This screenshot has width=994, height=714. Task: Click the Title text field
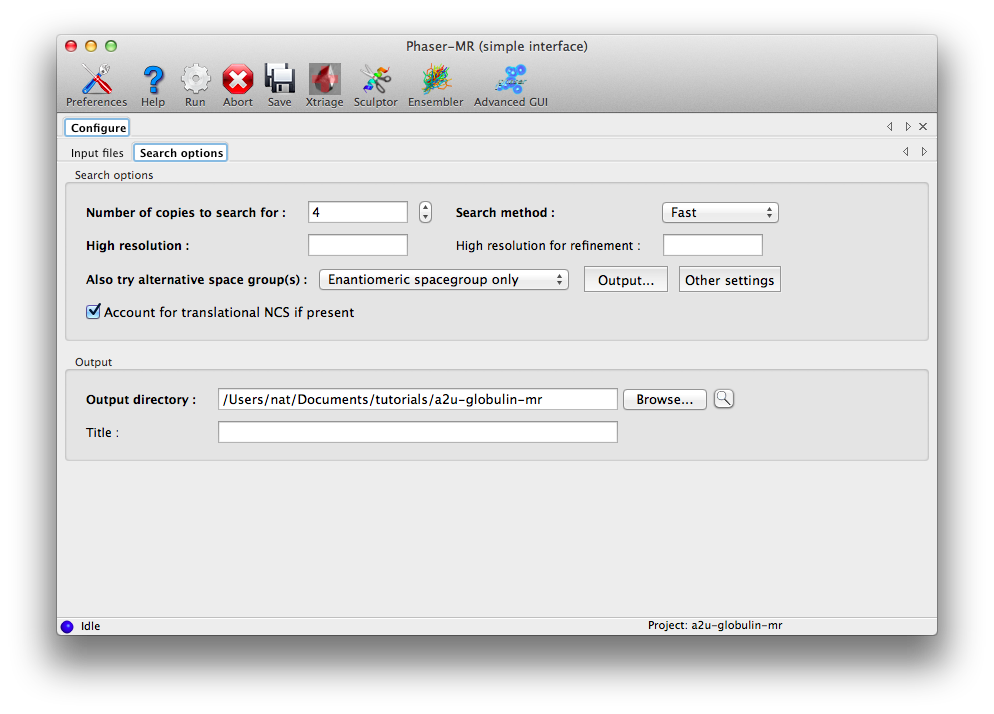[x=417, y=432]
